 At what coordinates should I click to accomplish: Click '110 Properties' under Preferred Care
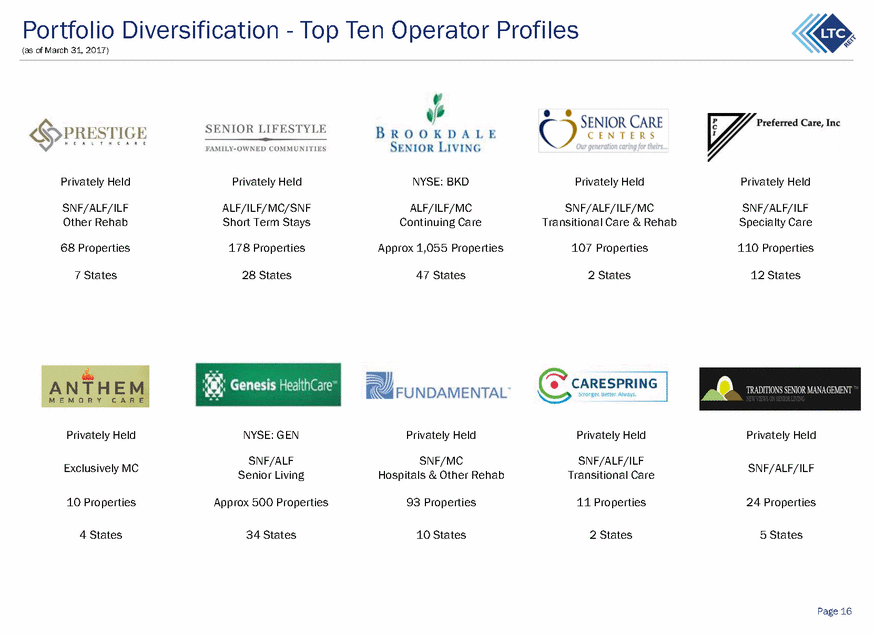pyautogui.click(x=776, y=248)
